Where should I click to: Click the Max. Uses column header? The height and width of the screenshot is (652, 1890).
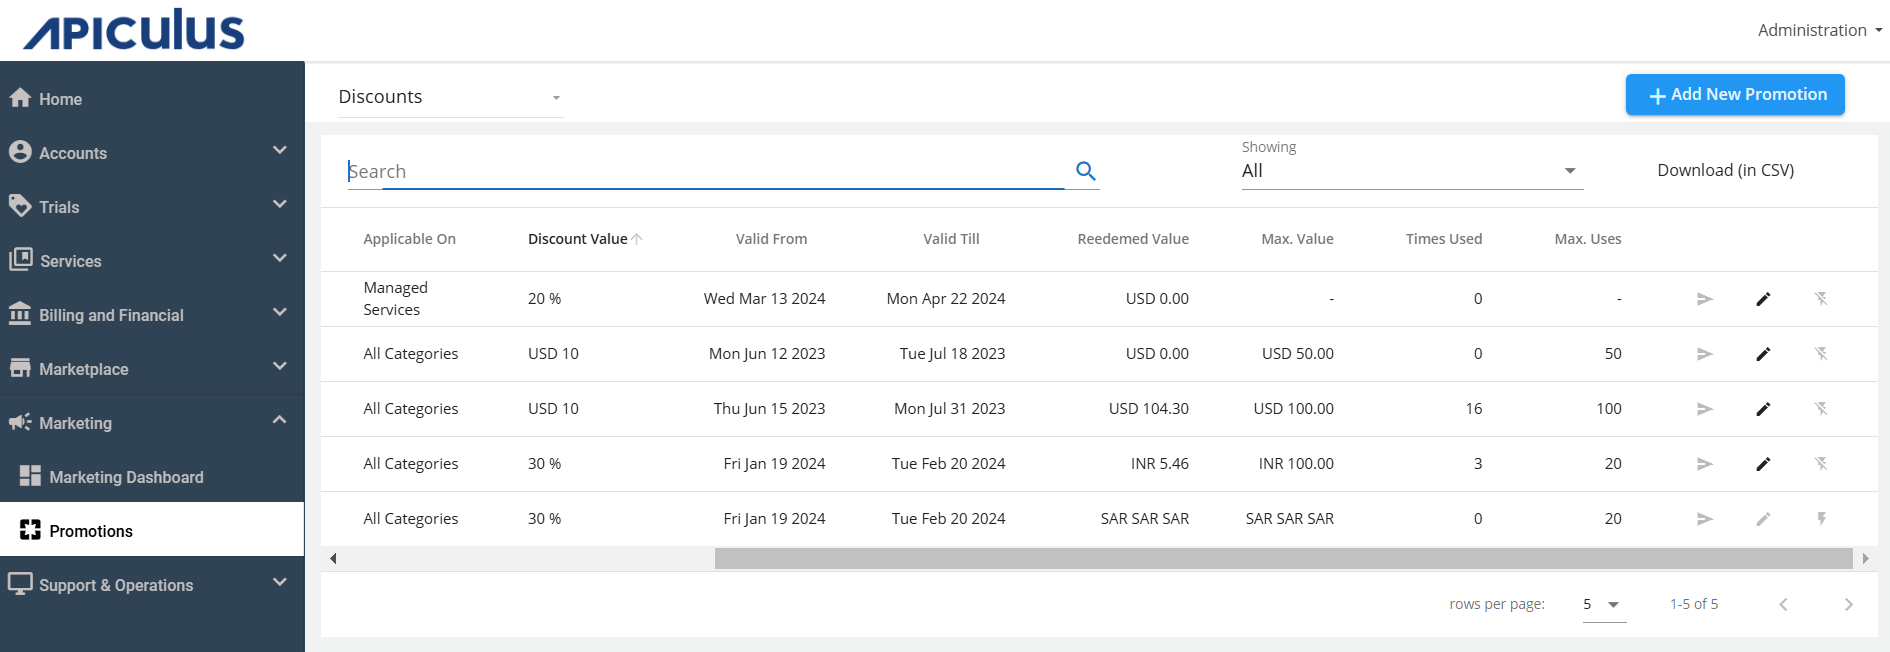click(x=1587, y=239)
